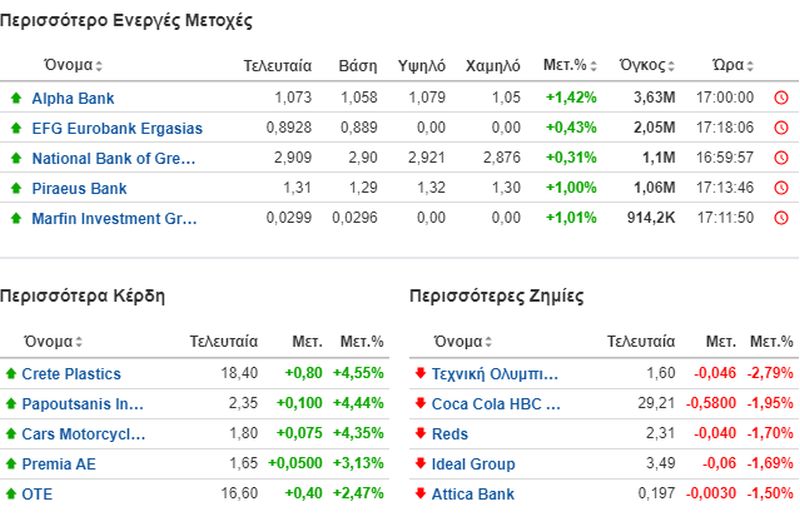Click the +1,42% change for Alpha Bank
Viewport: 800px width, 522px height.
tap(571, 97)
